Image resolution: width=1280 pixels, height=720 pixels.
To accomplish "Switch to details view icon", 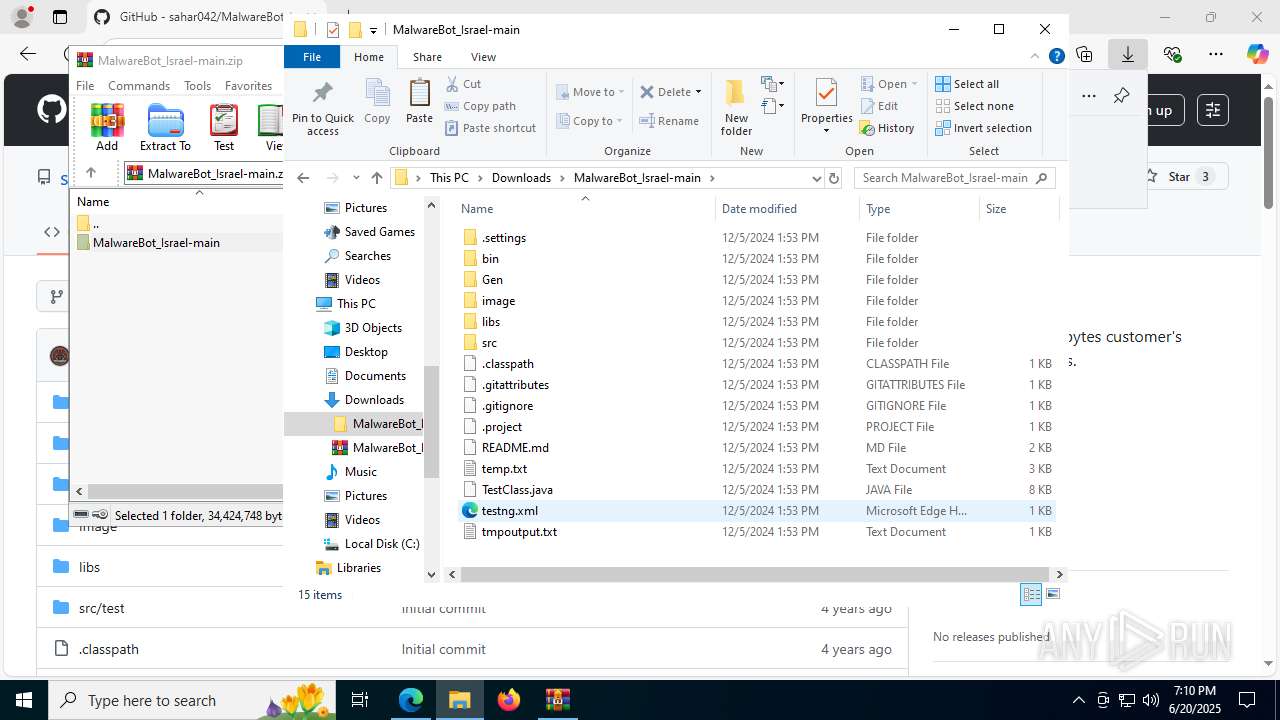I will (x=1031, y=594).
